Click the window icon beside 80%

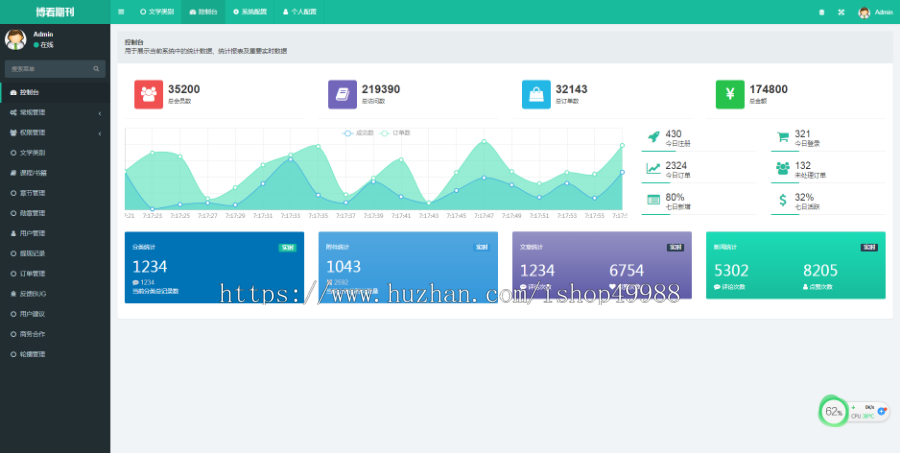[x=653, y=200]
